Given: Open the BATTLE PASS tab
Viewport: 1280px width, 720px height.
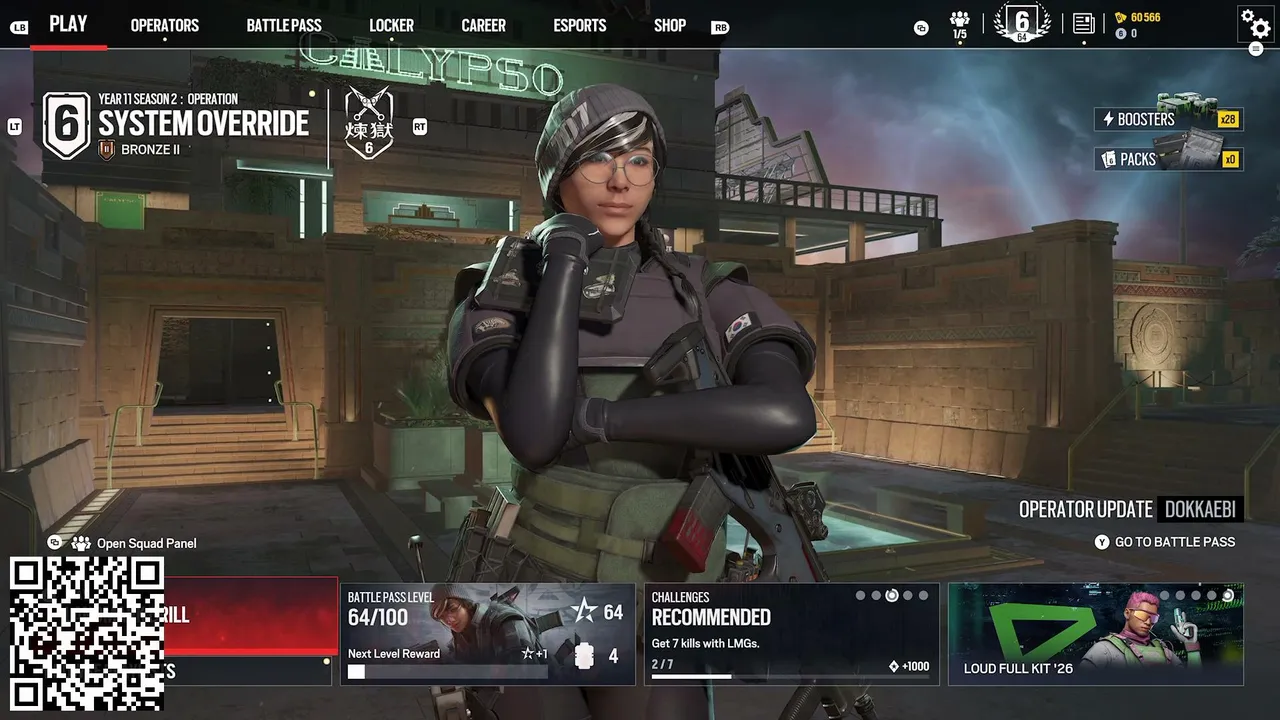Looking at the screenshot, I should tap(284, 26).
